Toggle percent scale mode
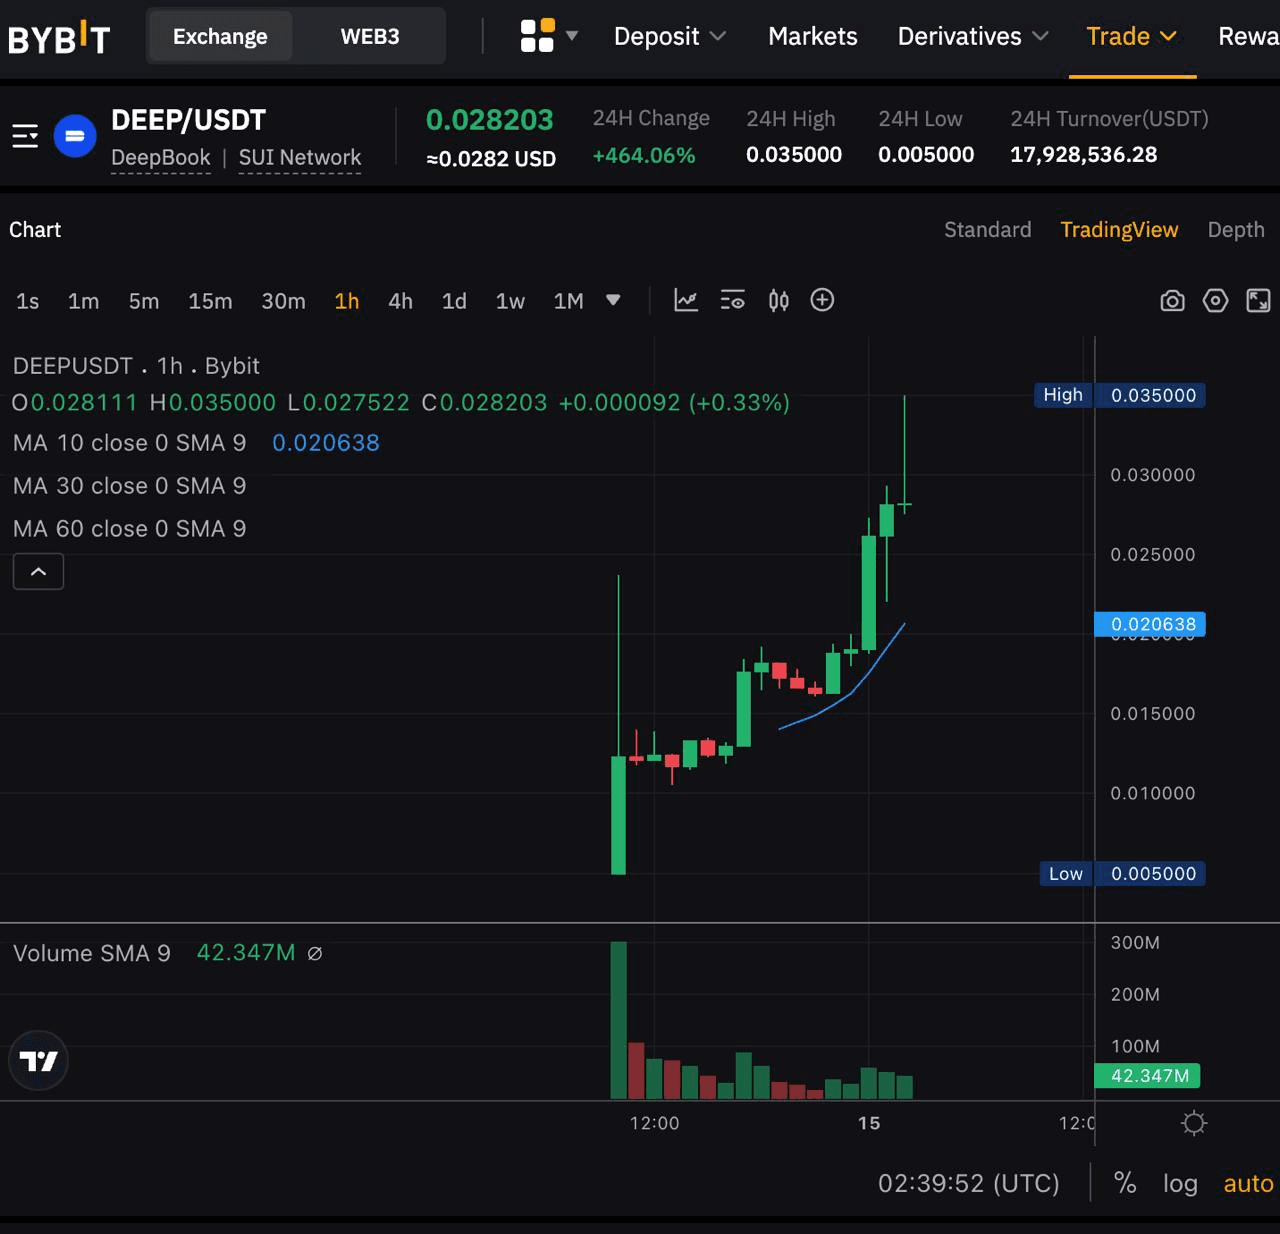 point(1125,1183)
